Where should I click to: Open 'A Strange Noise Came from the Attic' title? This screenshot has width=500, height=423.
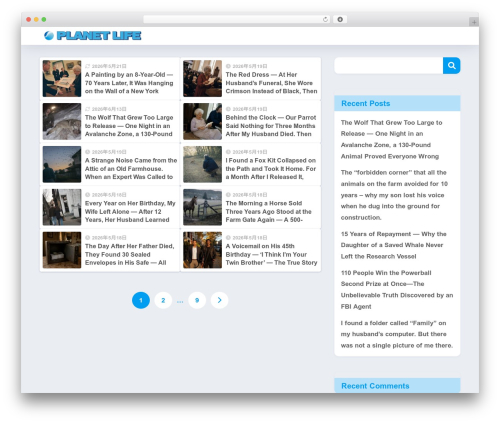[x=131, y=169]
